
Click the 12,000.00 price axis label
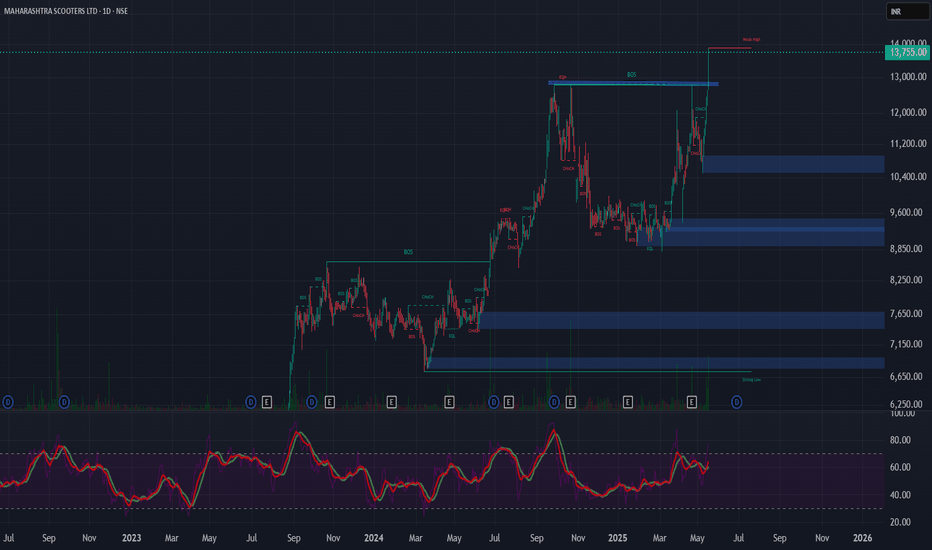click(908, 112)
